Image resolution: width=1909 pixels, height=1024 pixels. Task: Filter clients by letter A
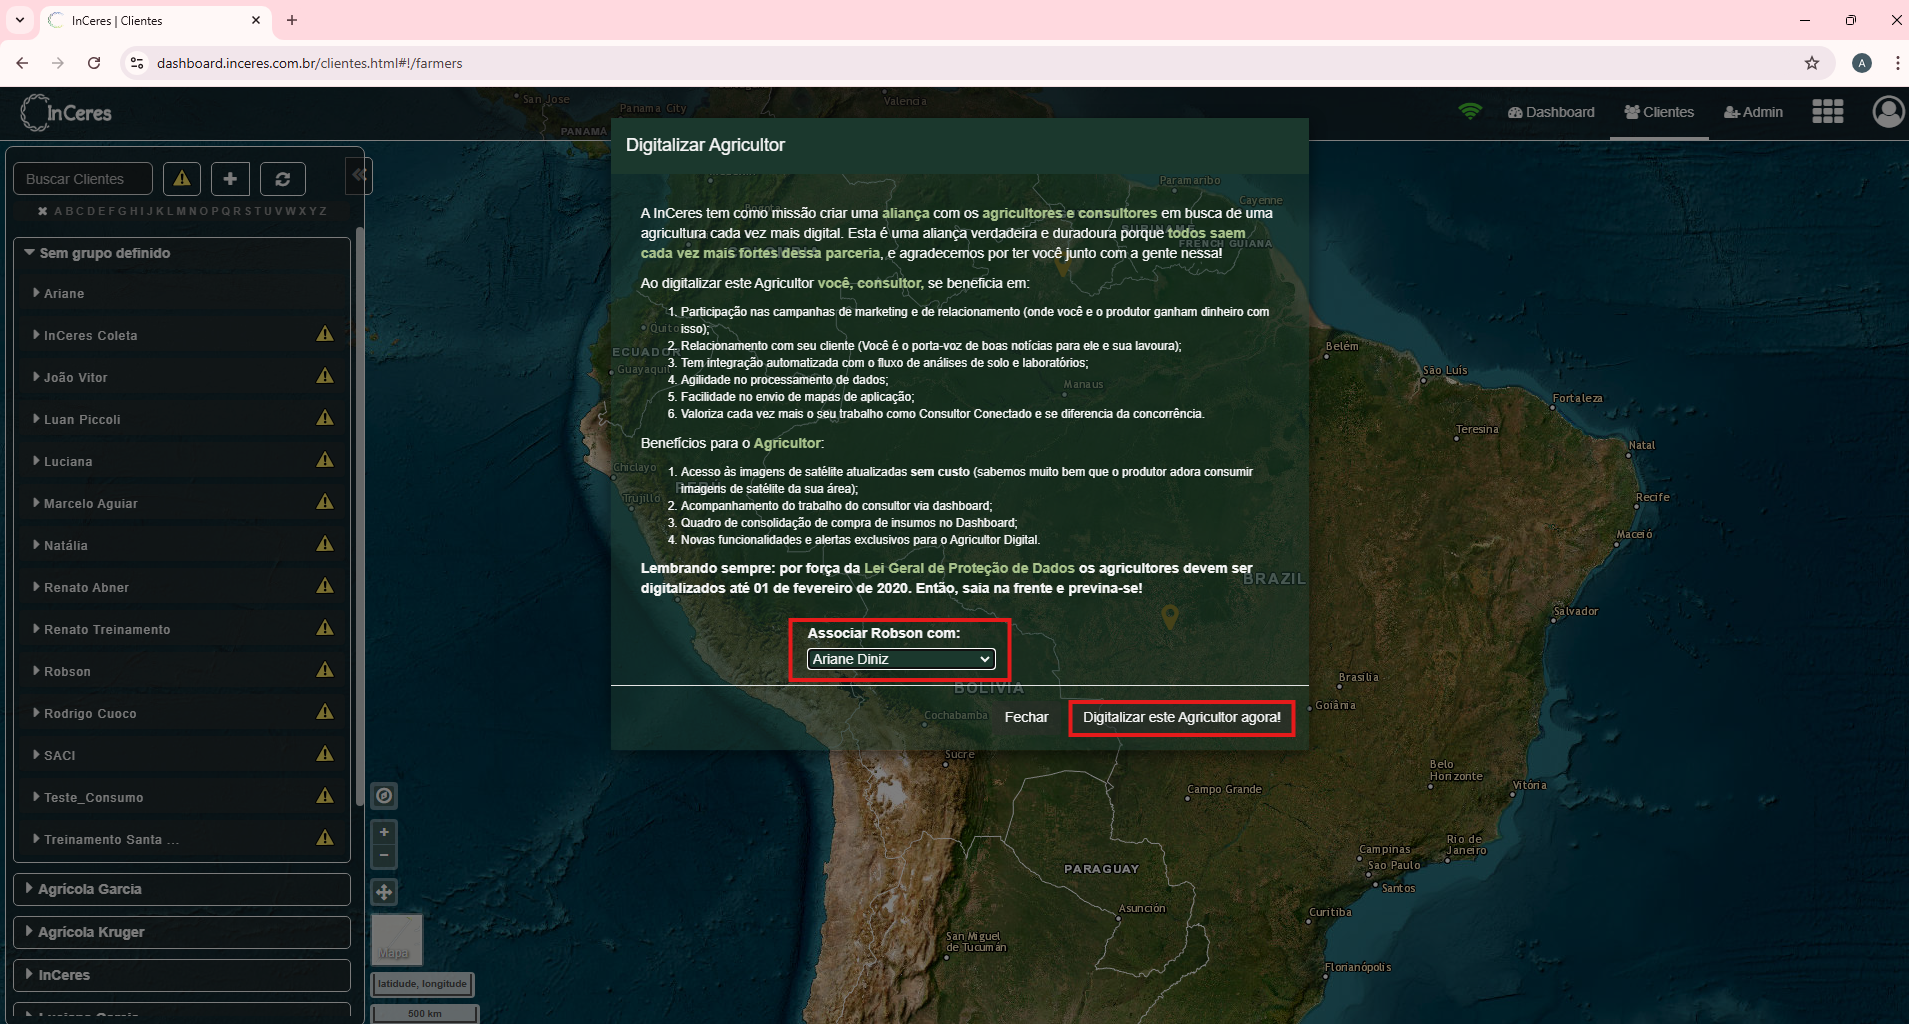59,211
